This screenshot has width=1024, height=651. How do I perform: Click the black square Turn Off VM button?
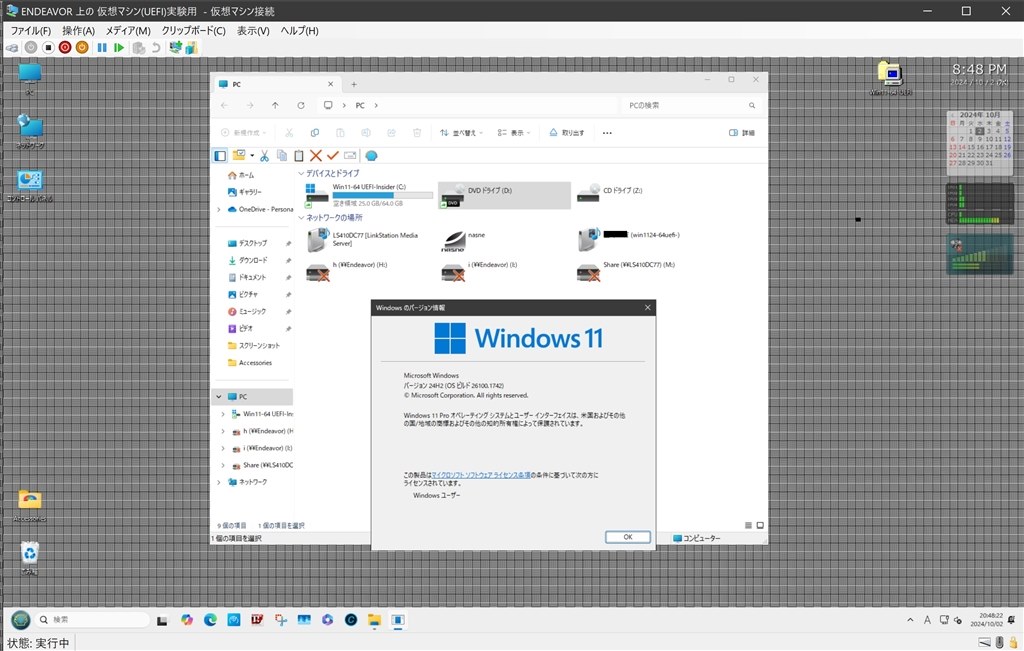[48, 48]
